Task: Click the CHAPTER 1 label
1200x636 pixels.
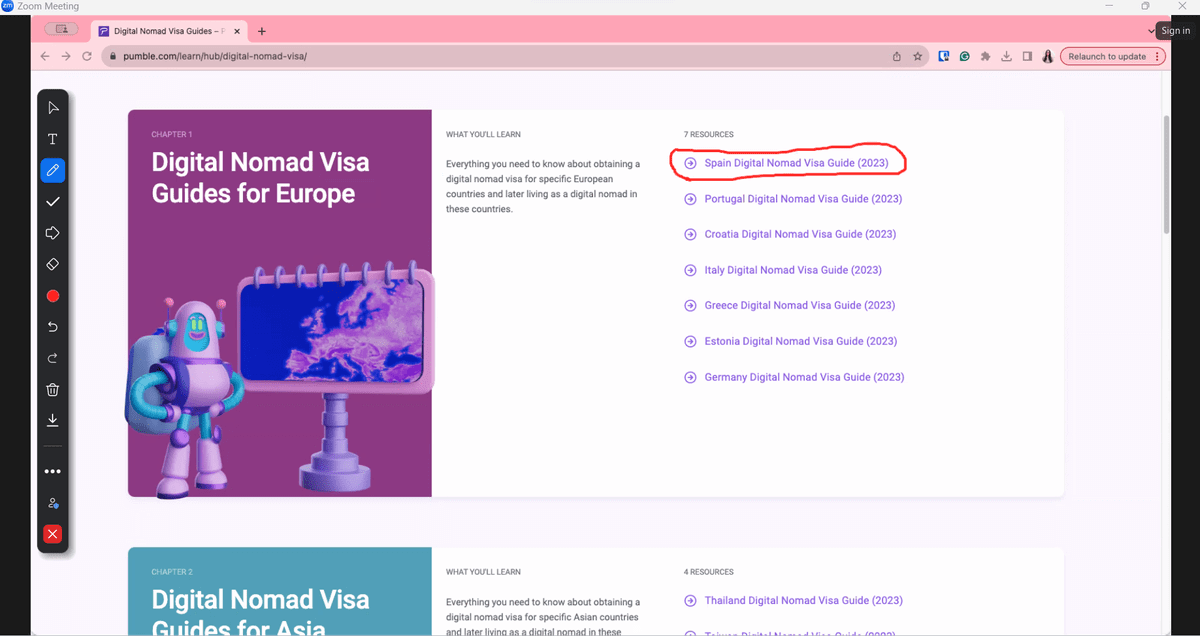Action: point(172,134)
